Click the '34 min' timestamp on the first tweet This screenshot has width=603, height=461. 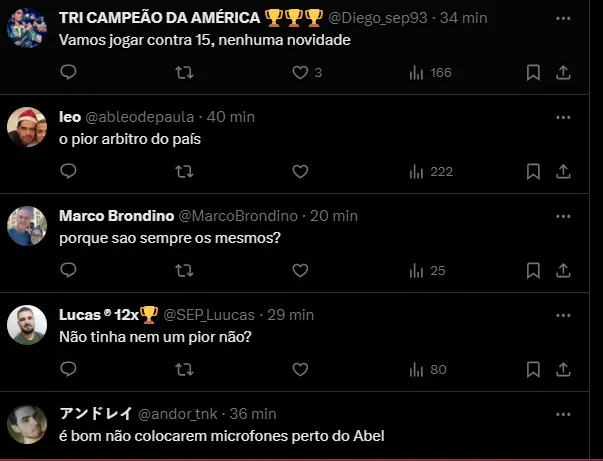pos(464,17)
